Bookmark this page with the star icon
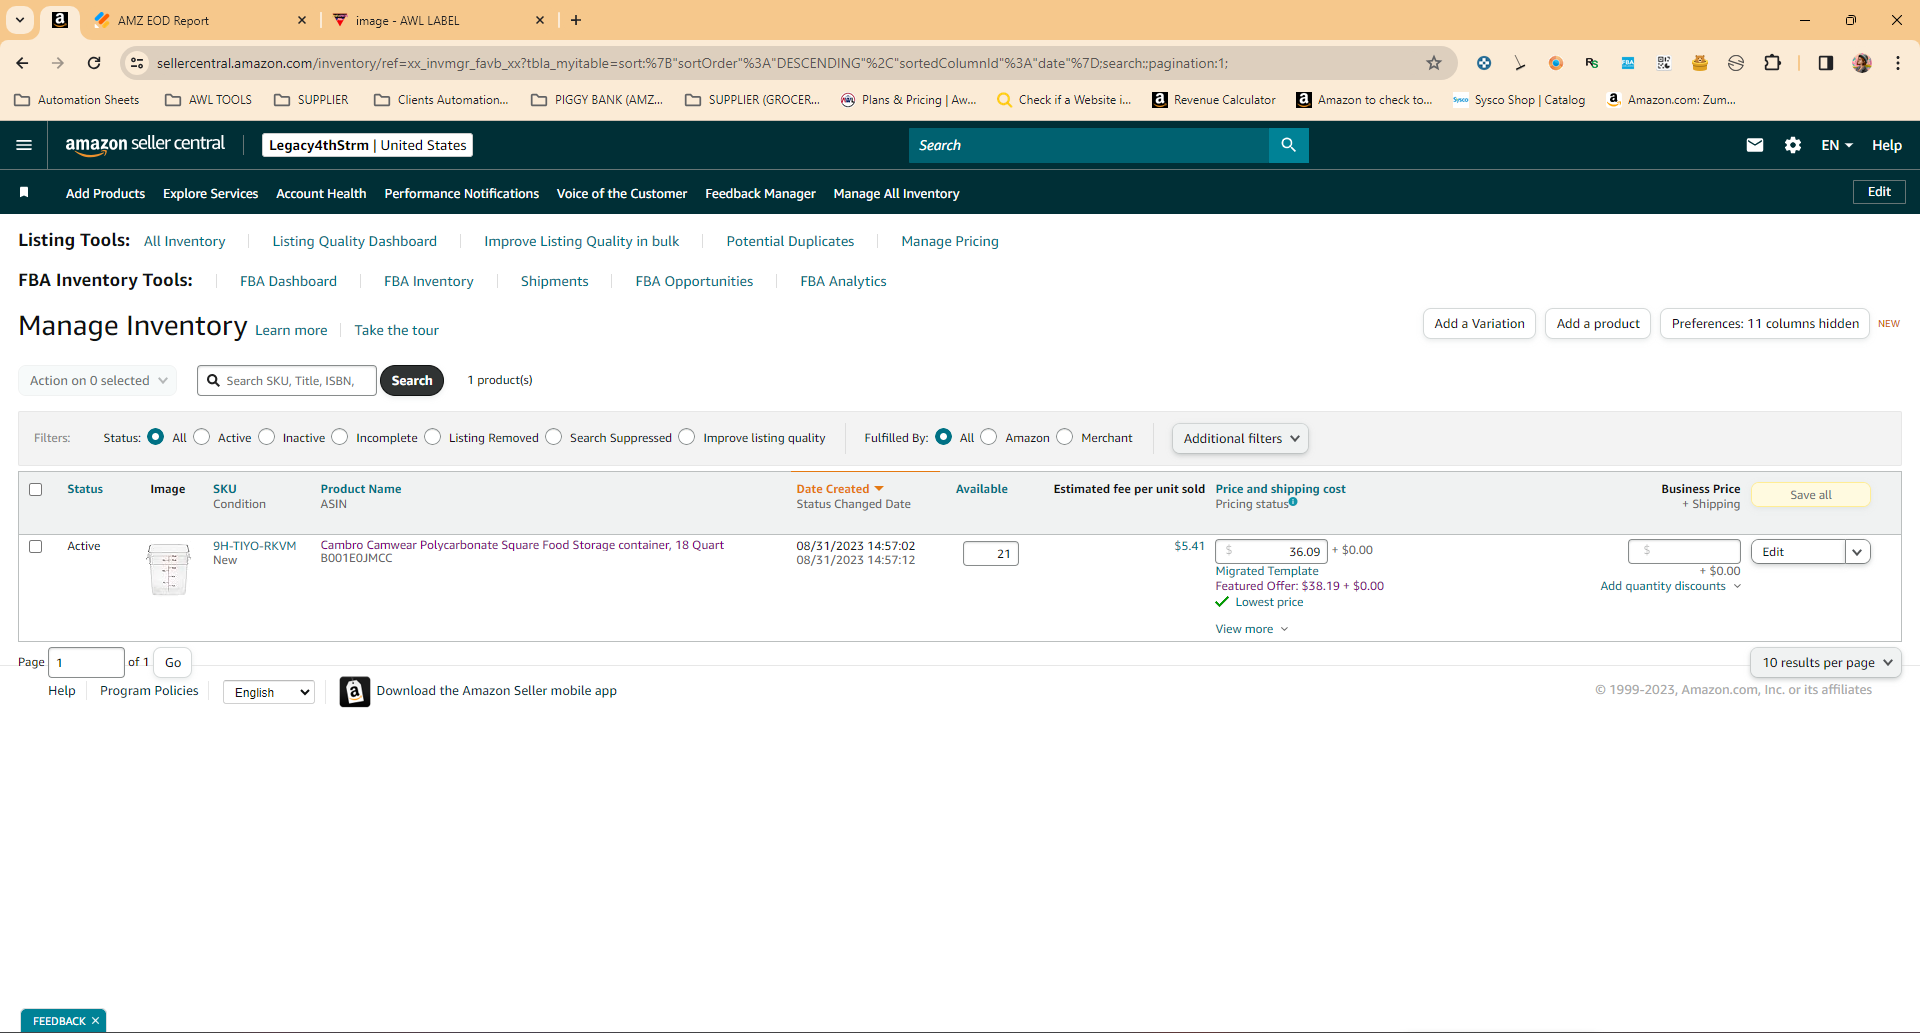Image resolution: width=1920 pixels, height=1033 pixels. click(1434, 63)
